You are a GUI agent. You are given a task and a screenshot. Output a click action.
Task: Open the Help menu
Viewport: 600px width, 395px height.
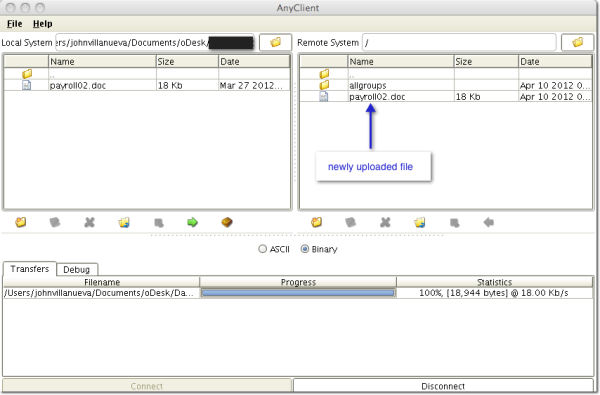tap(42, 24)
